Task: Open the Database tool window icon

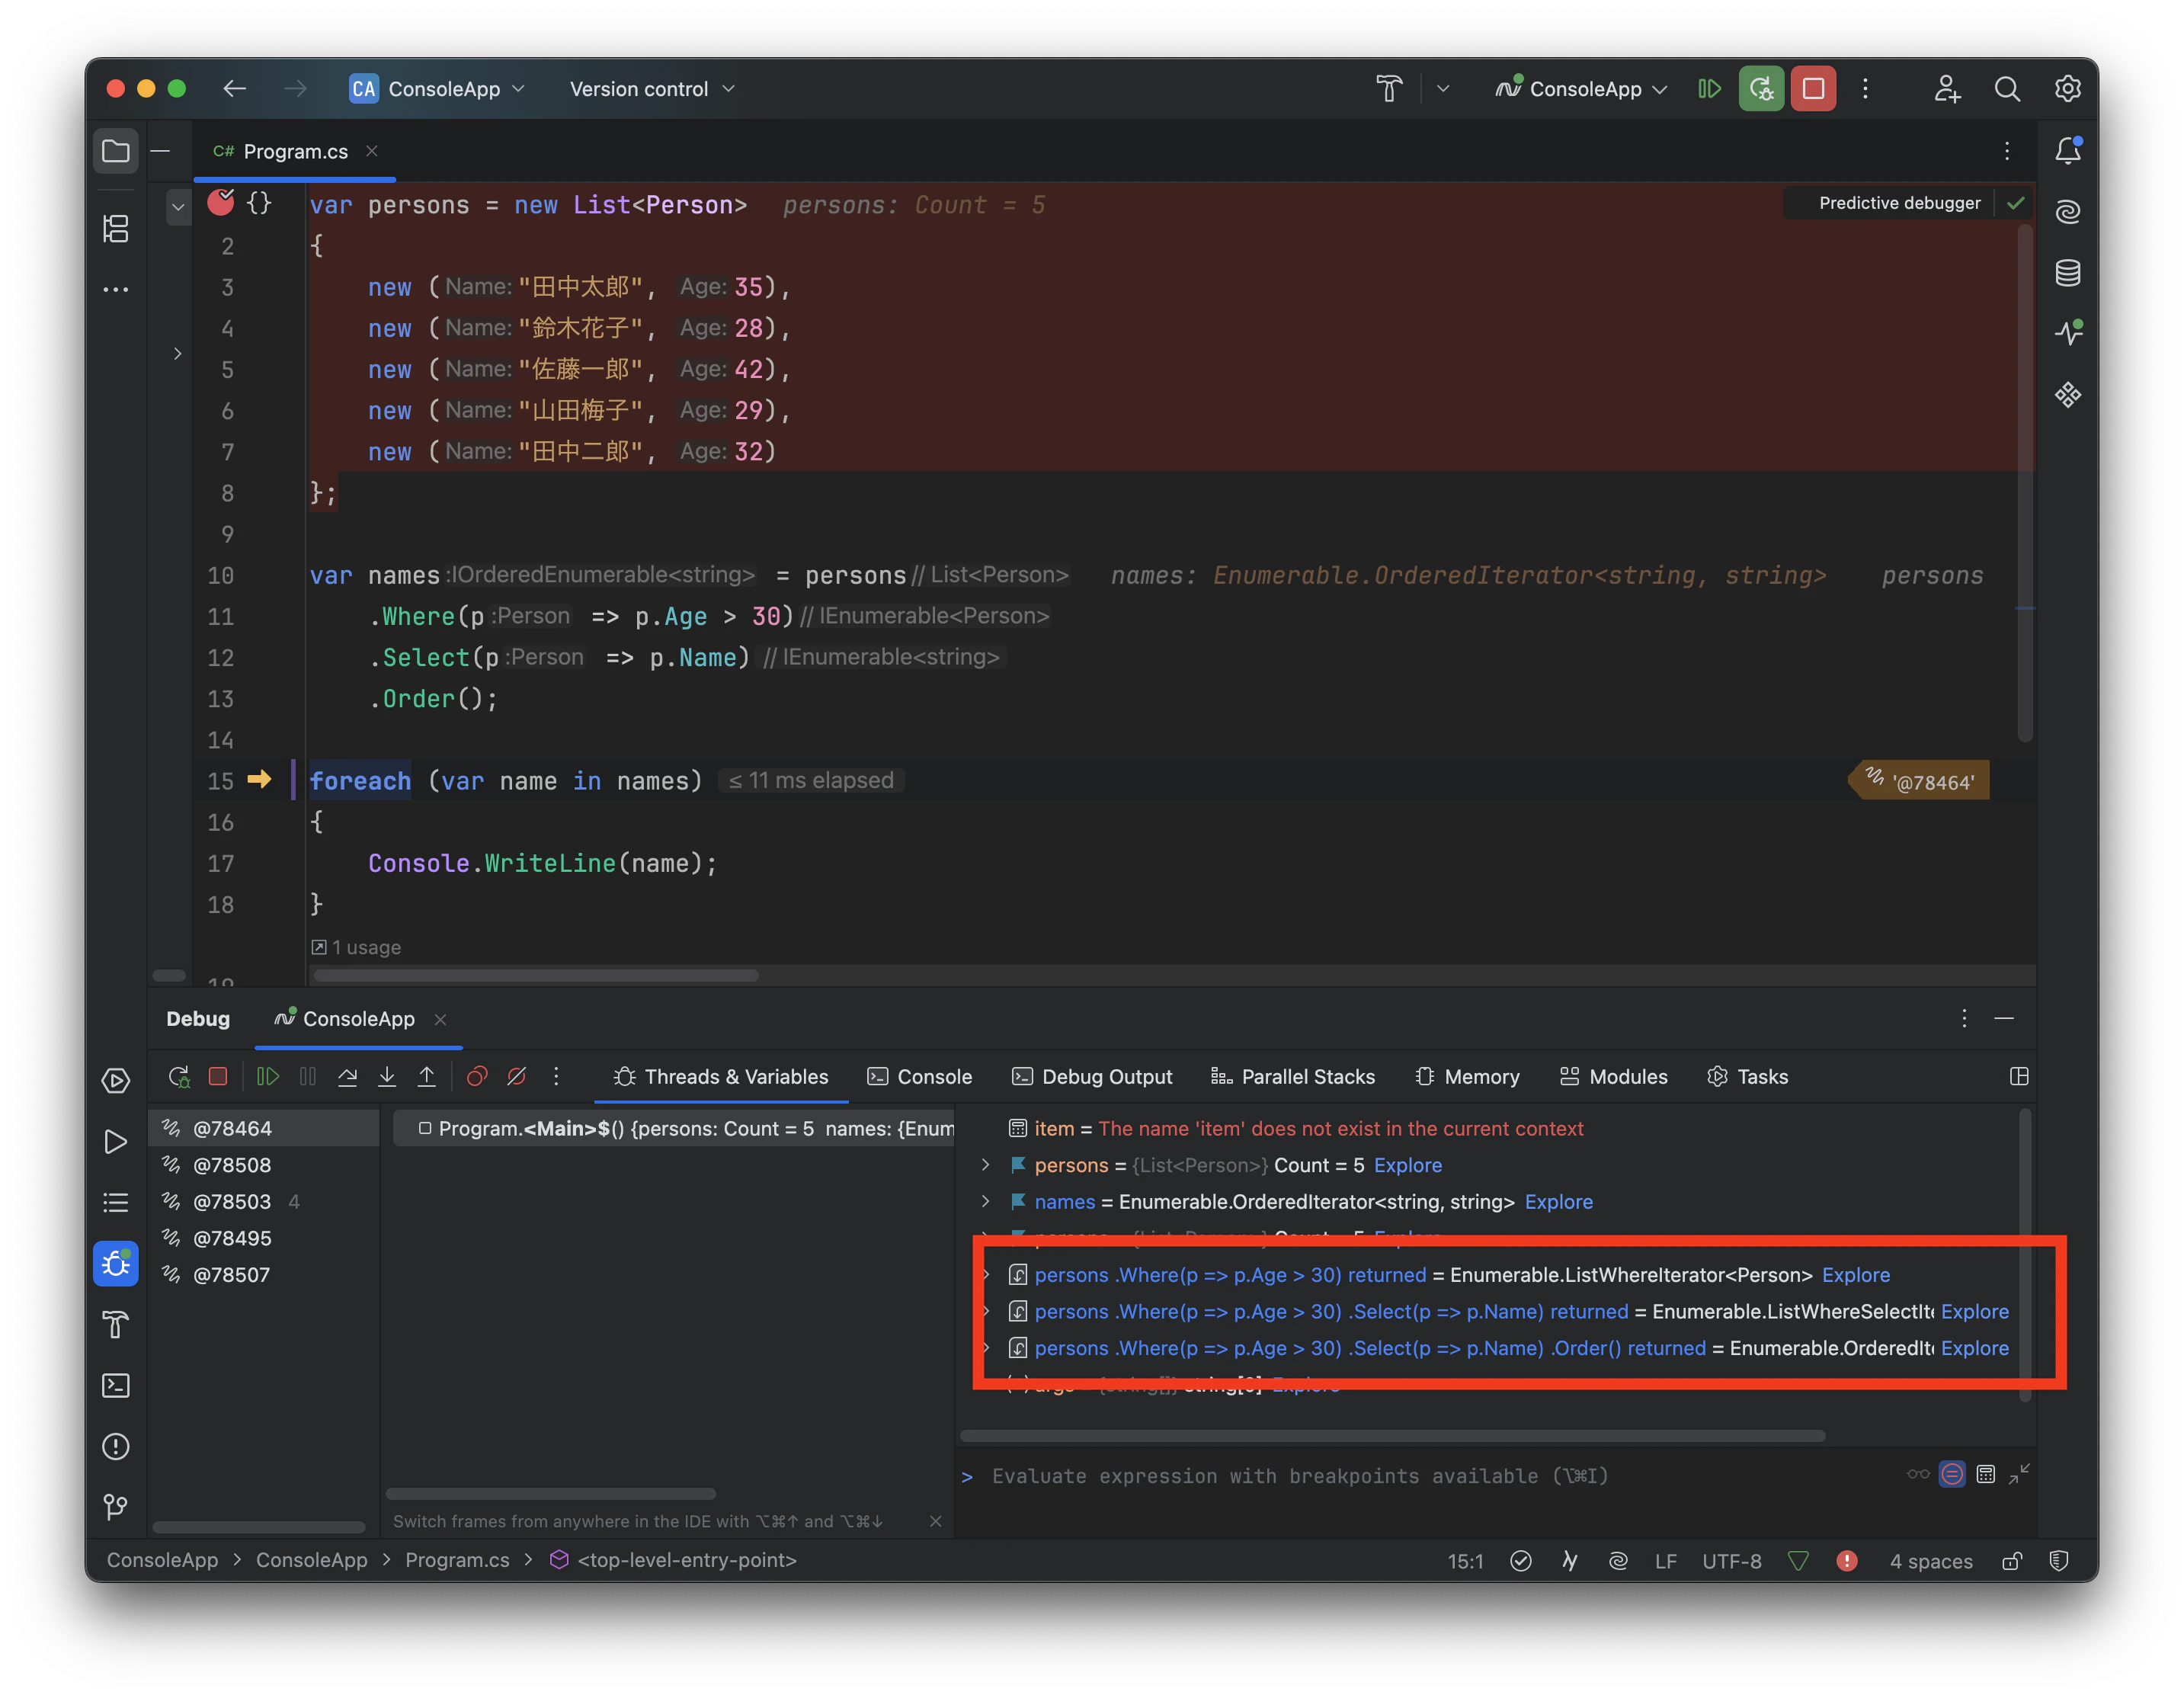Action: pos(2067,273)
